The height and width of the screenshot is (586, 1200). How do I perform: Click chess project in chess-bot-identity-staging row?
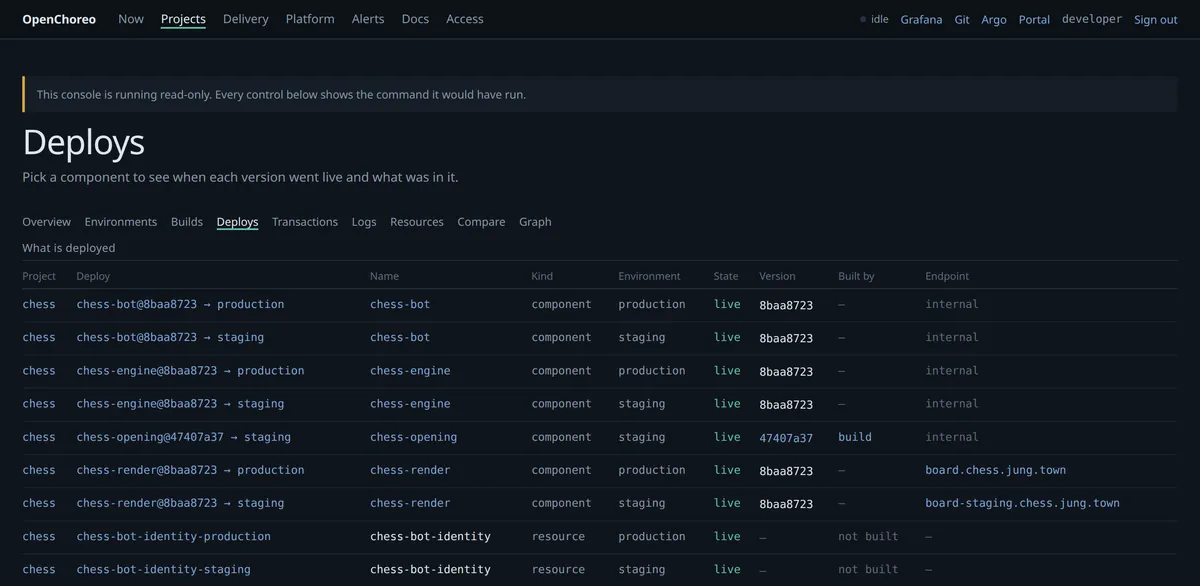[x=39, y=569]
